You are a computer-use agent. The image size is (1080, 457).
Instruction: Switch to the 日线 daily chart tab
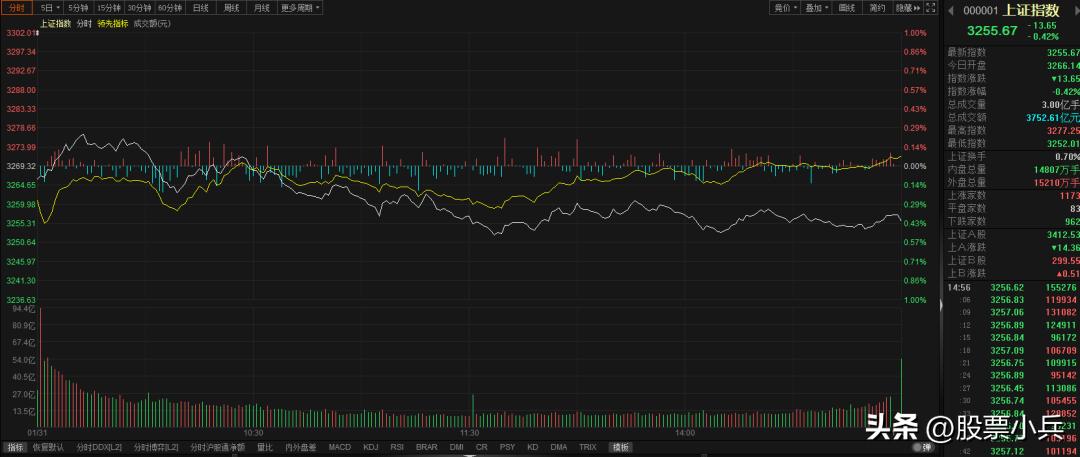click(199, 8)
